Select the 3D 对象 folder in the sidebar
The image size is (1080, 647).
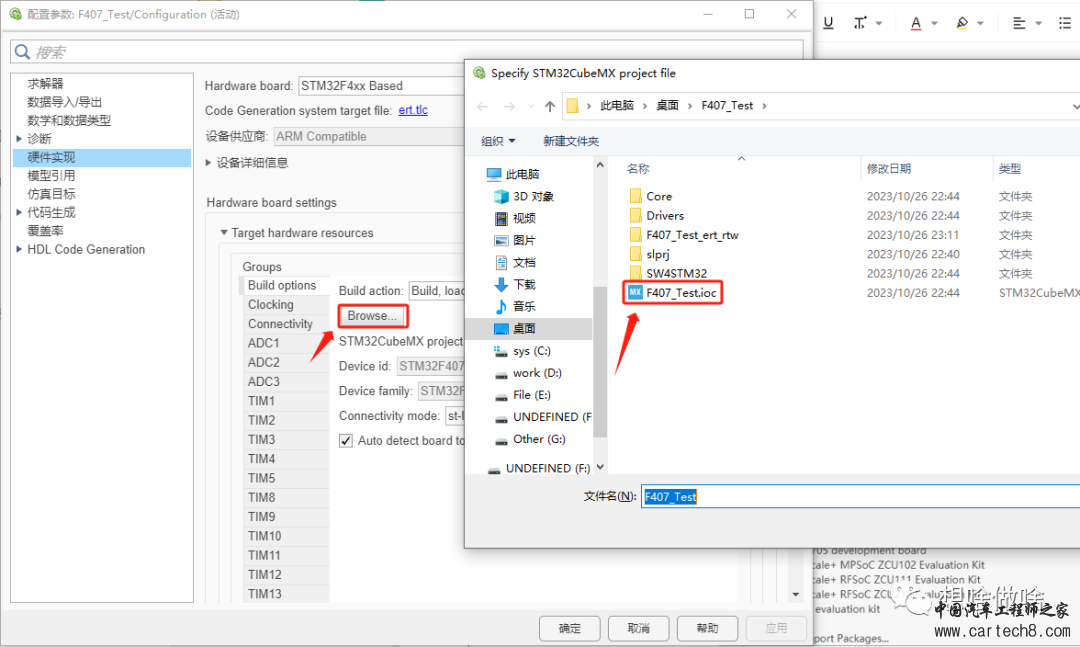(524, 196)
